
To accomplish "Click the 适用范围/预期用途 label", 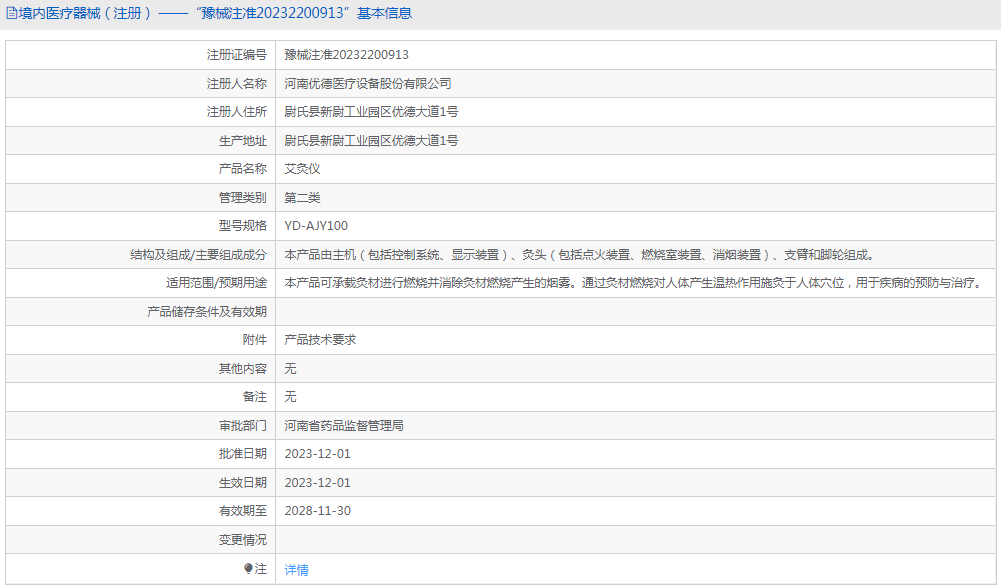I will [x=216, y=283].
